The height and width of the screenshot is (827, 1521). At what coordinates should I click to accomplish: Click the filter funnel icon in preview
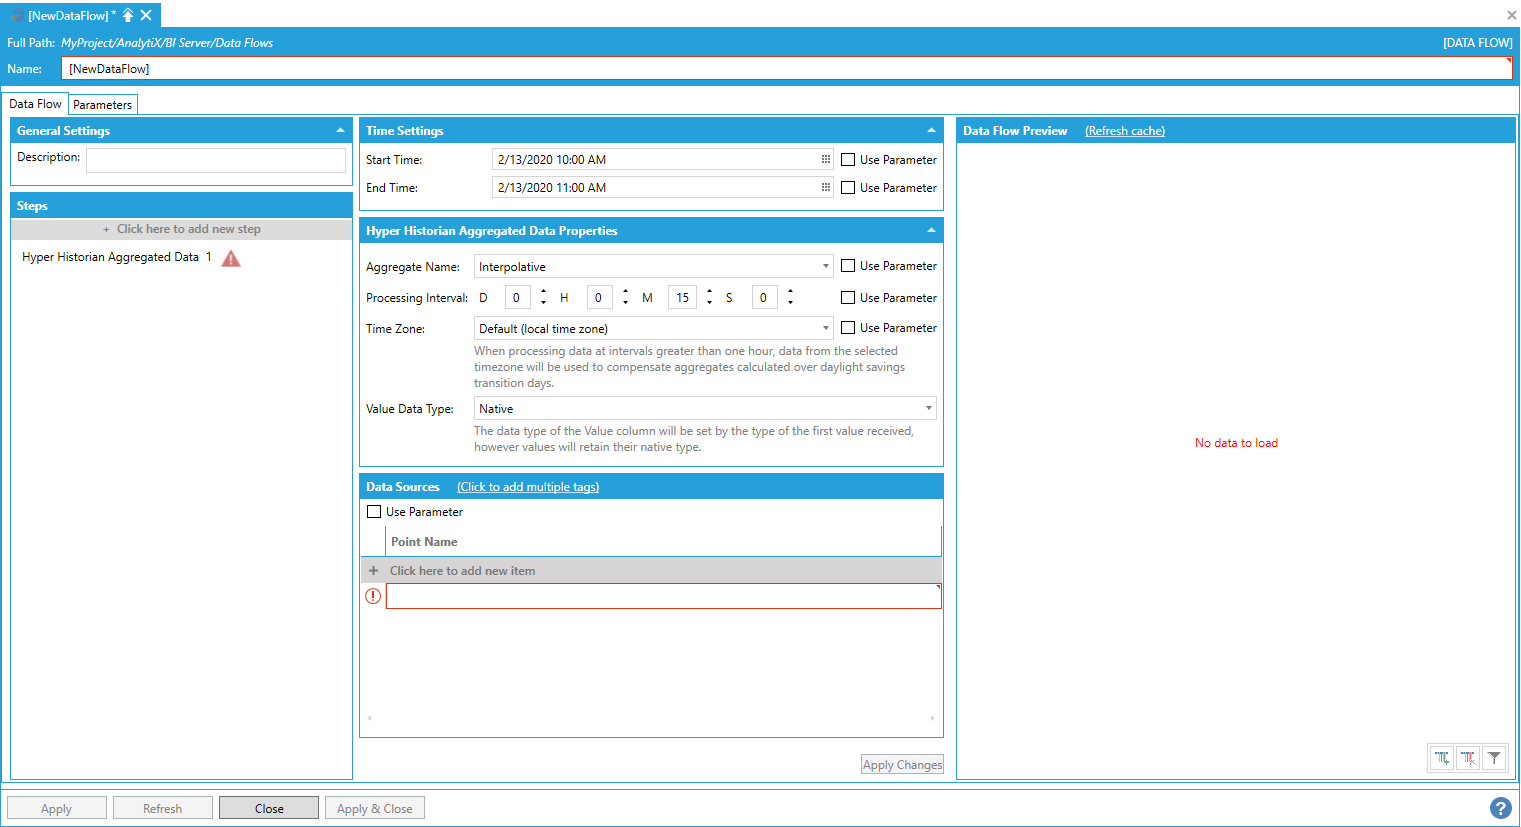(1494, 758)
